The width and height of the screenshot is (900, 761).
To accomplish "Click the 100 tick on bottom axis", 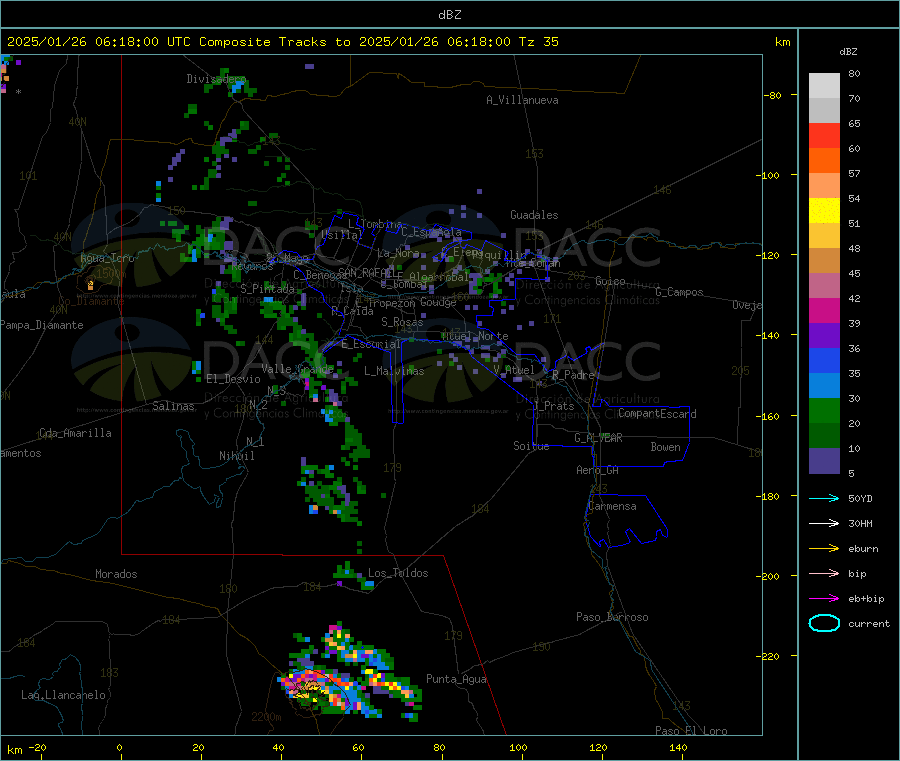I will click(518, 748).
